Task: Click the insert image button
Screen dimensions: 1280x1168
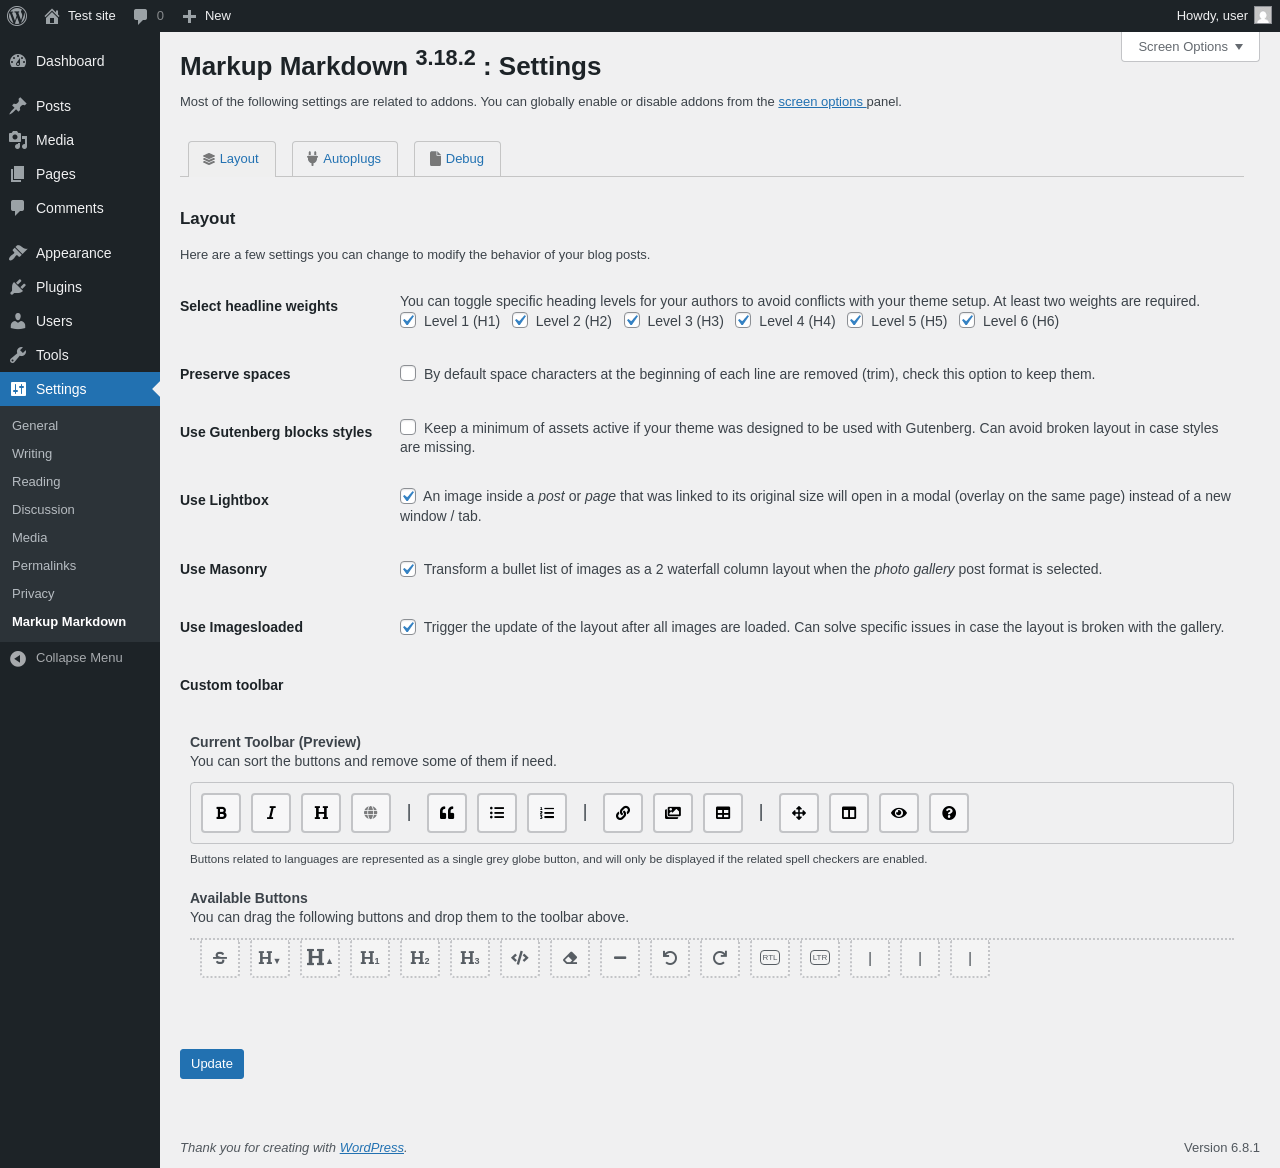Action: tap(673, 813)
